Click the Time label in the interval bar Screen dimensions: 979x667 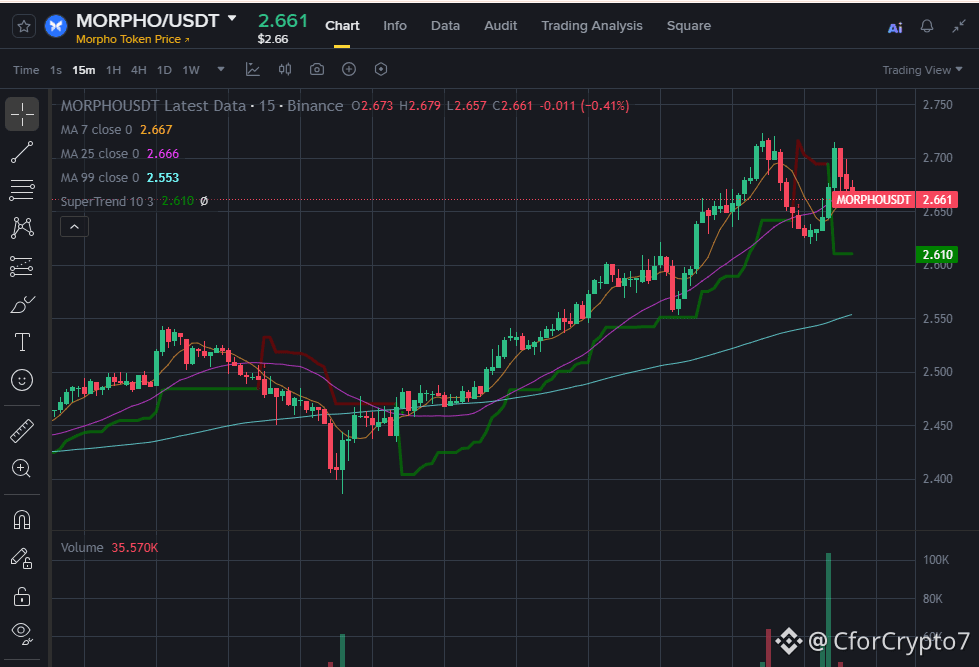pyautogui.click(x=26, y=70)
